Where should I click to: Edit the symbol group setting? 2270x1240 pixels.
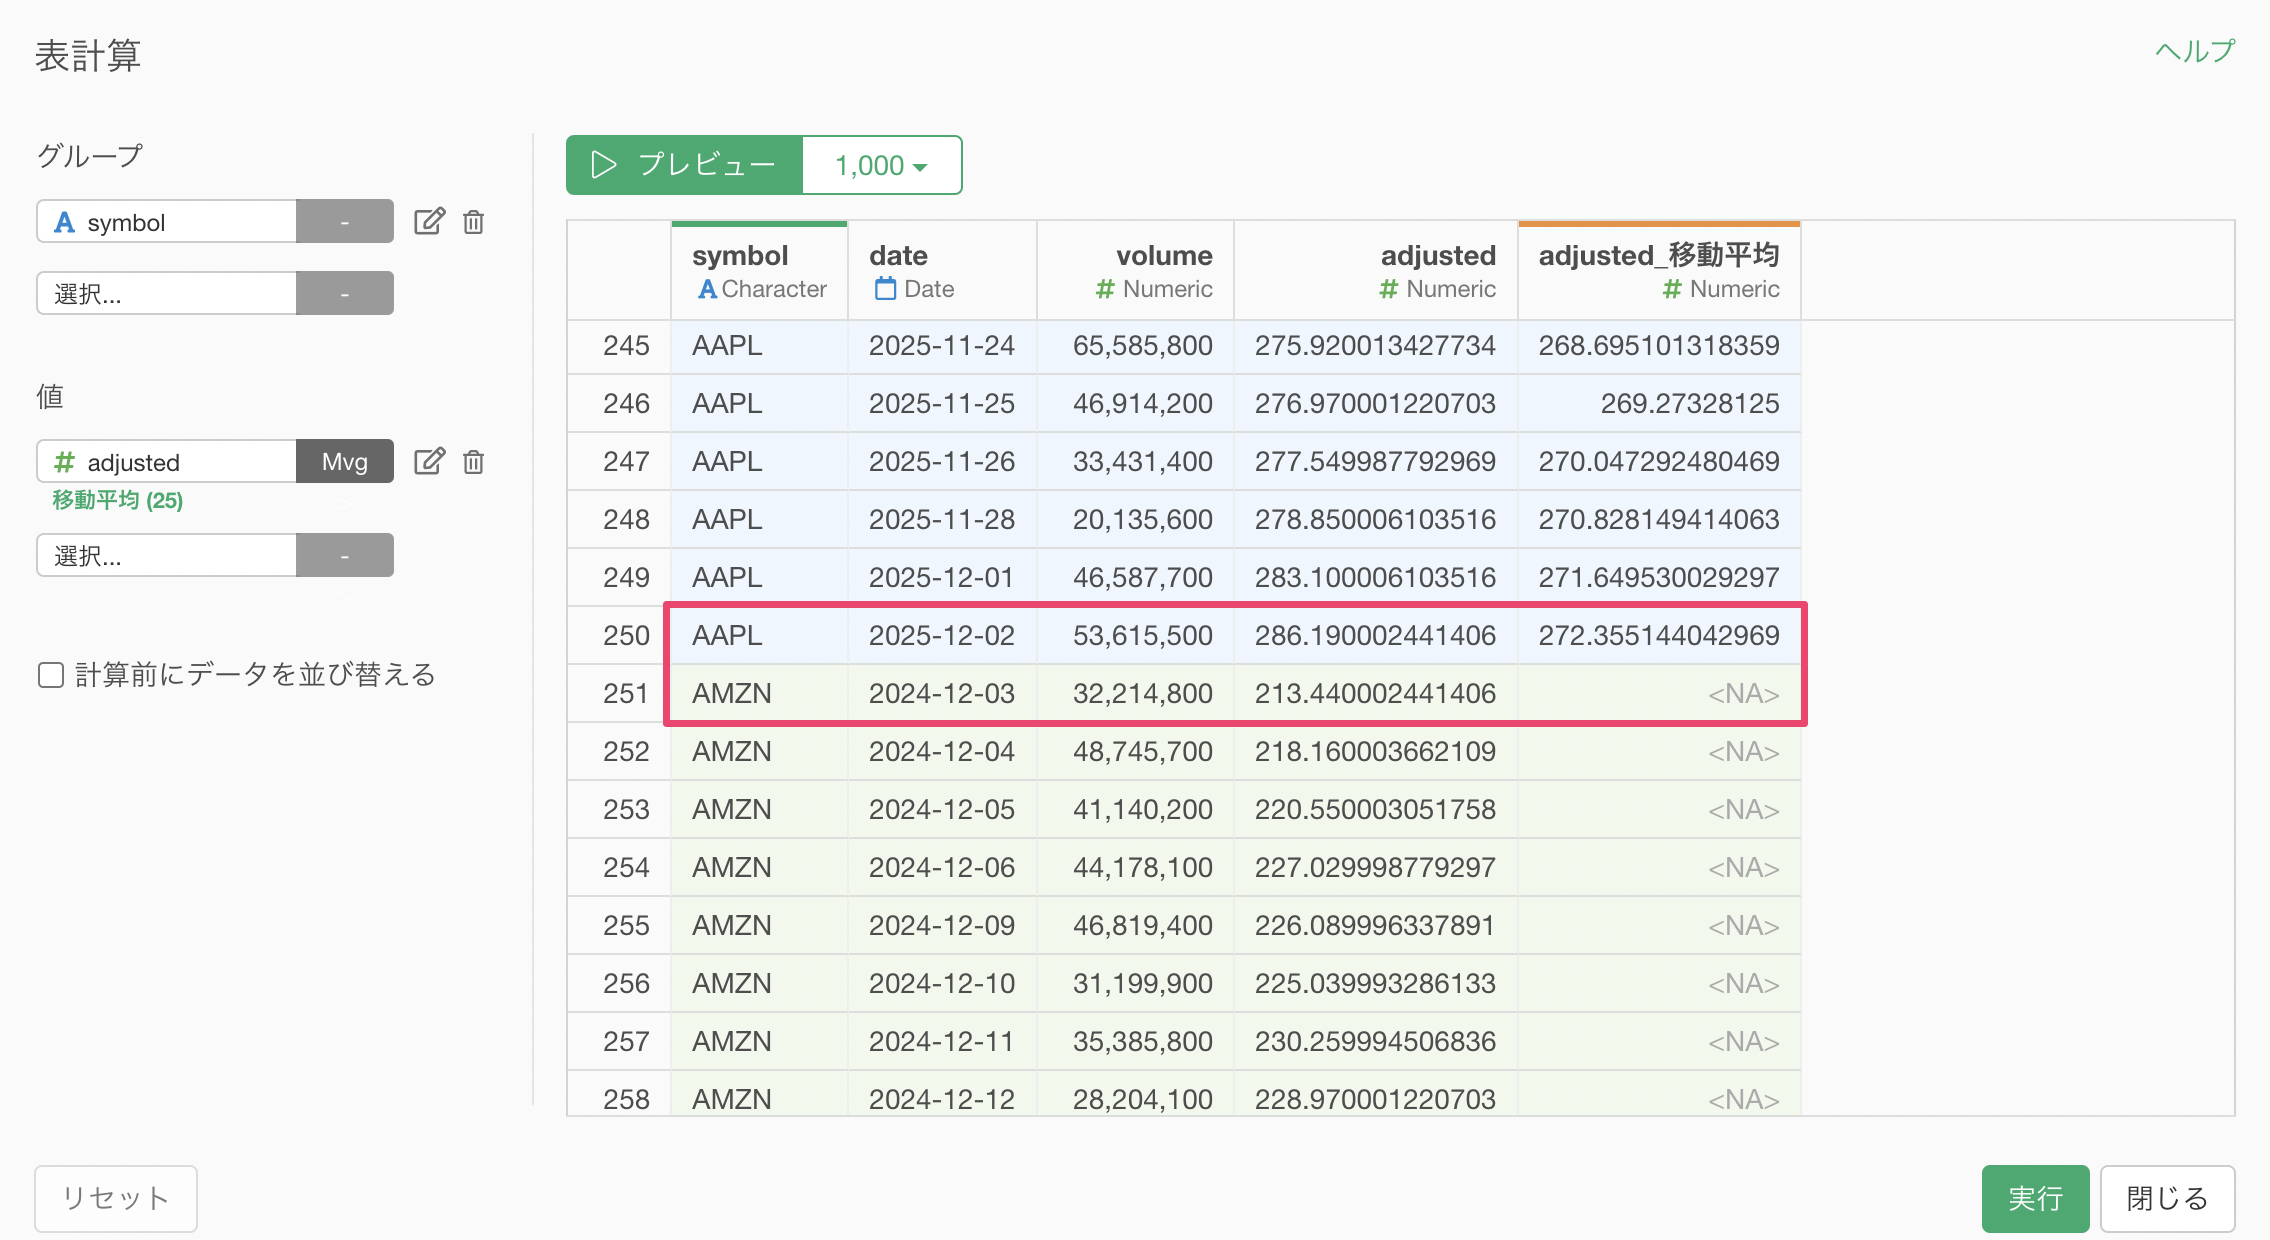click(429, 221)
